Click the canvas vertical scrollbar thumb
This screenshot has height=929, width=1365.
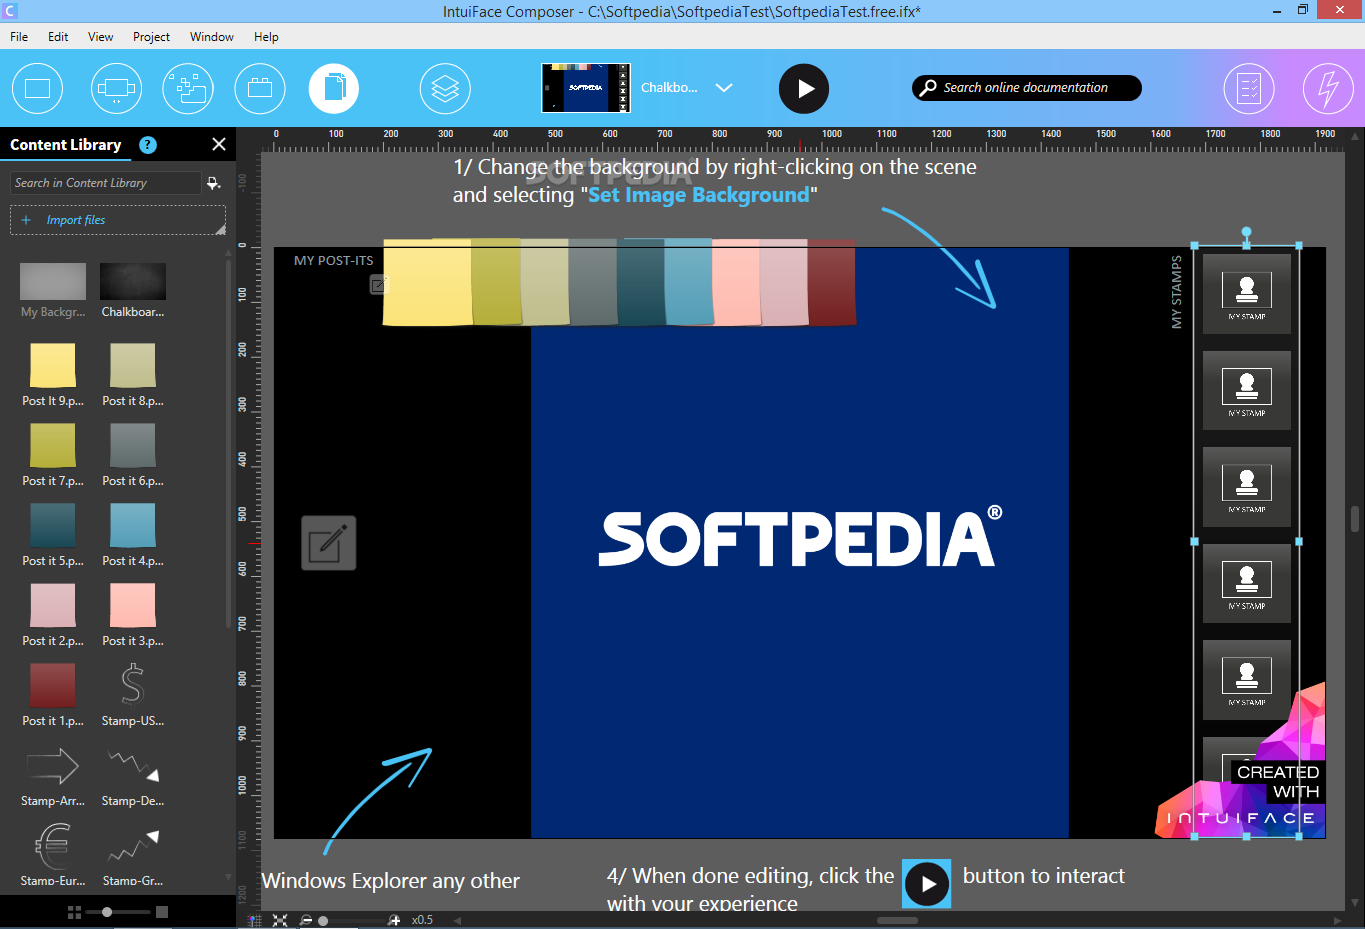pos(1355,519)
